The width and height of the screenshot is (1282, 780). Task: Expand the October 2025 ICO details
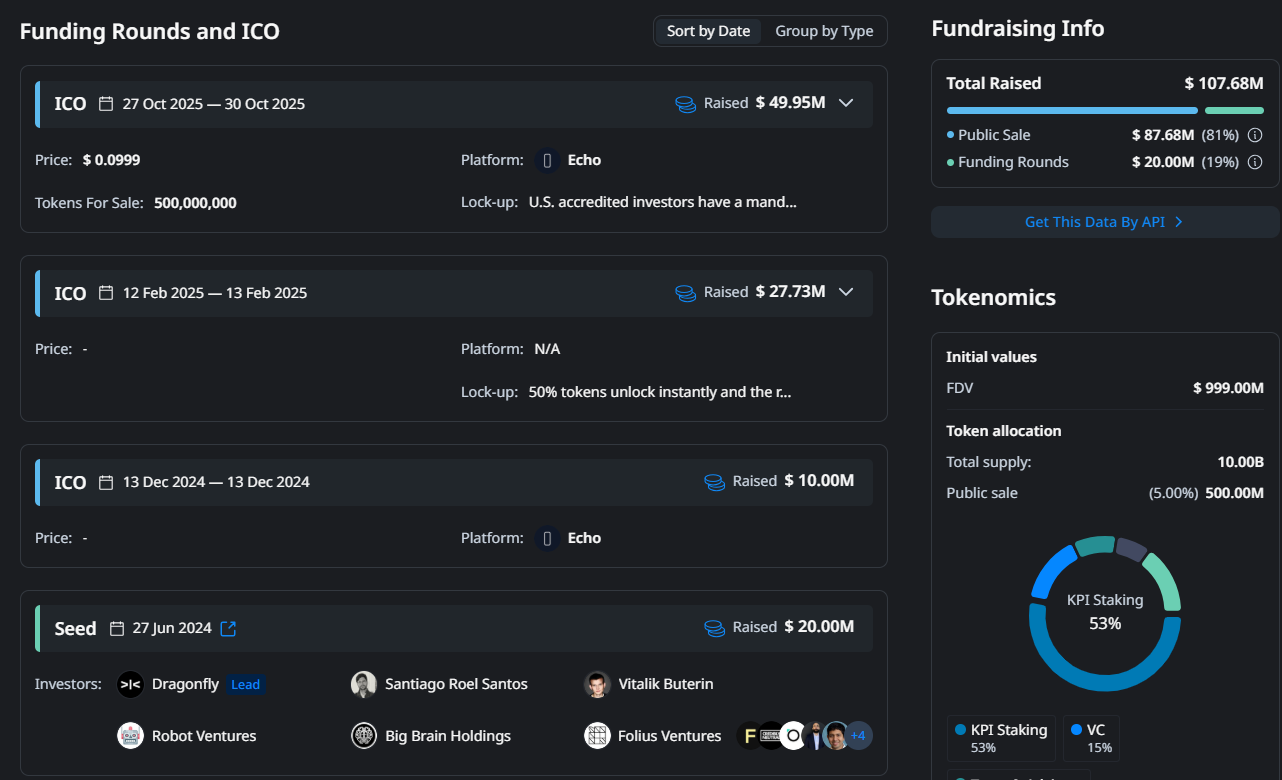point(846,103)
